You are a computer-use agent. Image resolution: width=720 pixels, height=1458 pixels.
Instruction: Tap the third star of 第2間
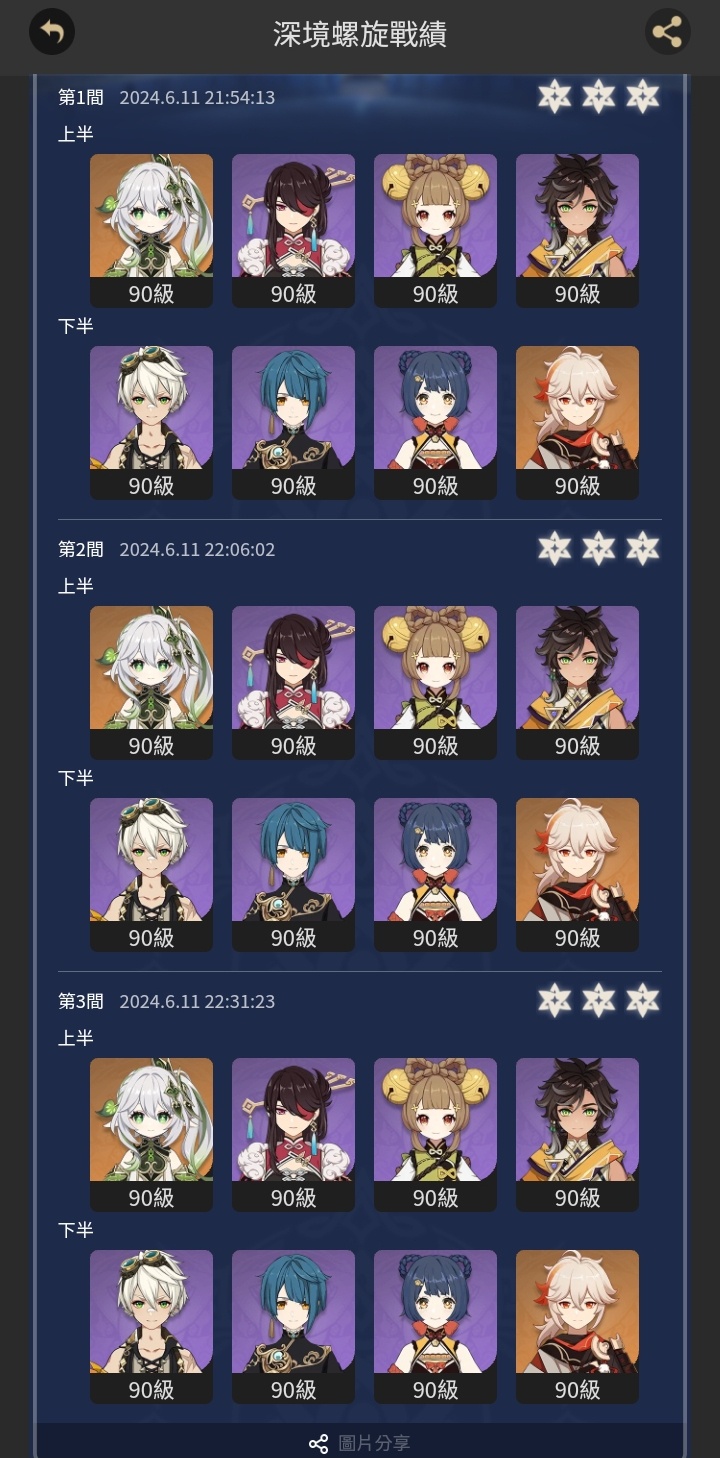click(x=643, y=548)
